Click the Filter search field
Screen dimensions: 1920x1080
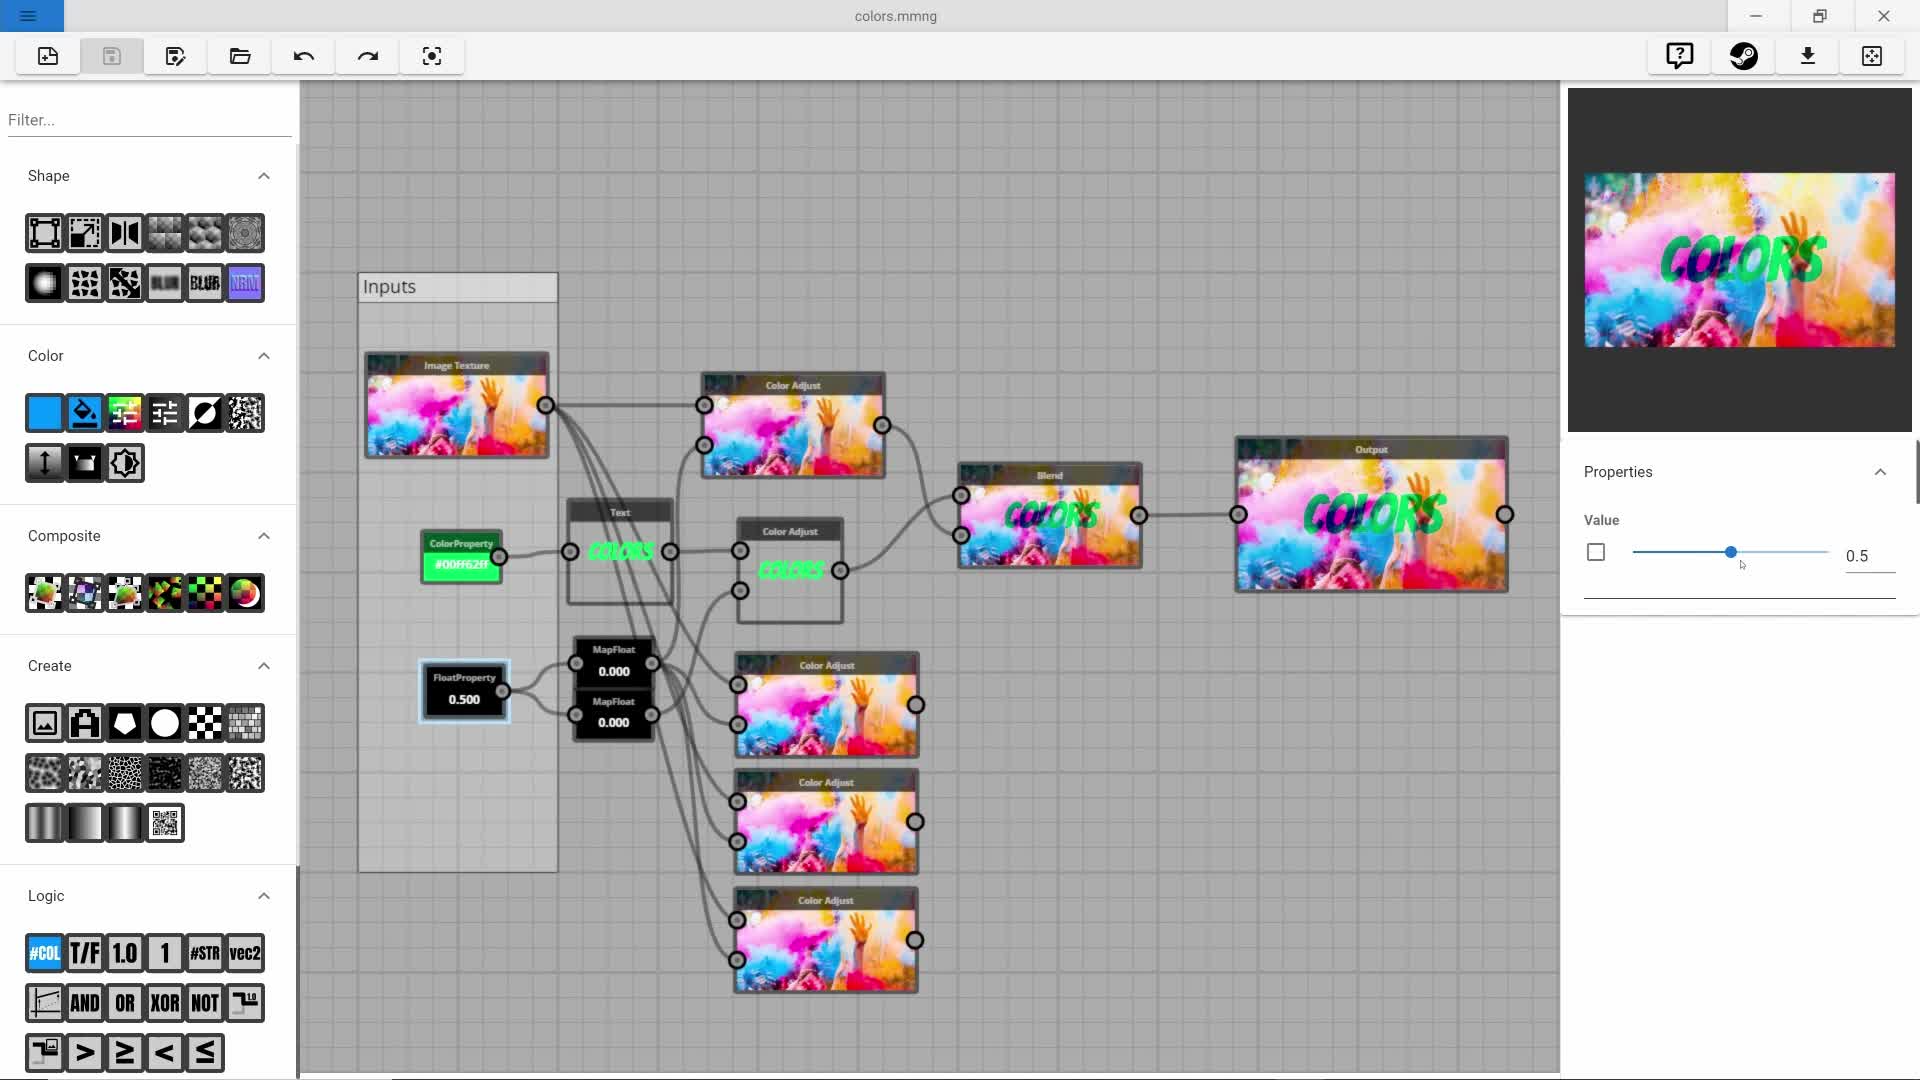tap(148, 120)
